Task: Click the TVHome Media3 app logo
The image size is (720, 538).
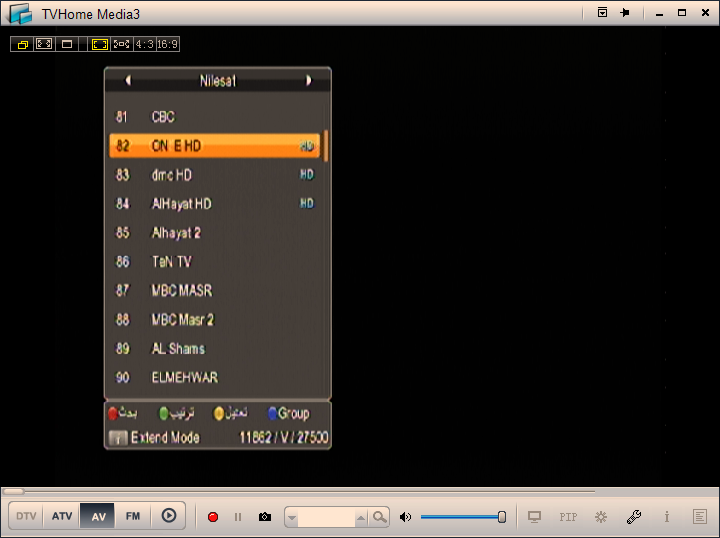Action: (20, 13)
